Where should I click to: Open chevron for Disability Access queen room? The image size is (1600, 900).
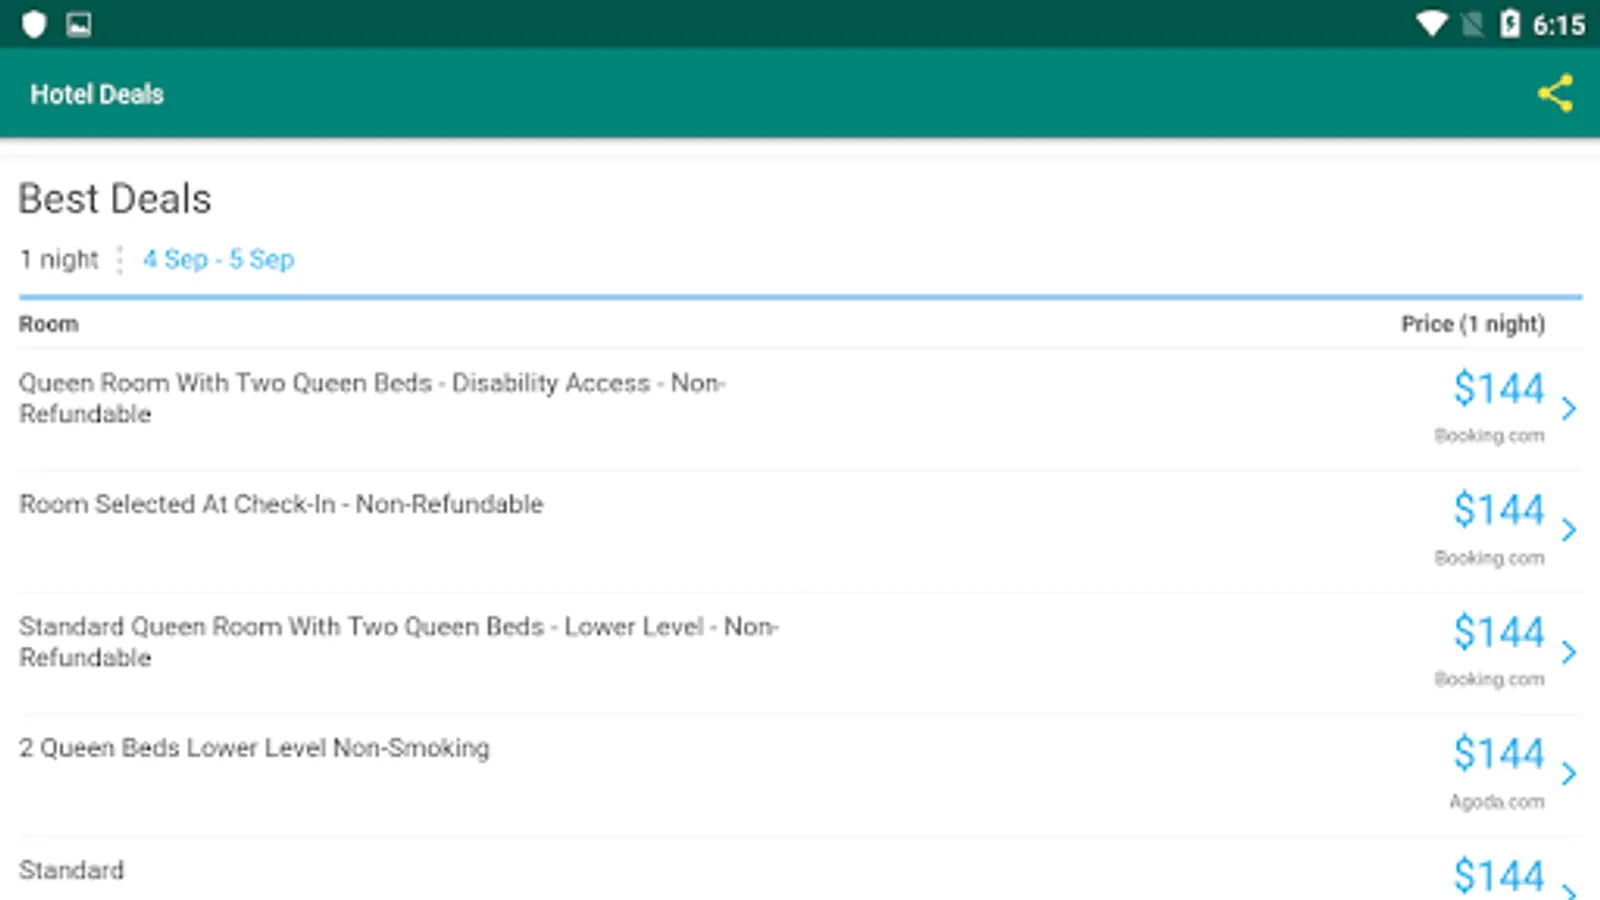(1568, 408)
